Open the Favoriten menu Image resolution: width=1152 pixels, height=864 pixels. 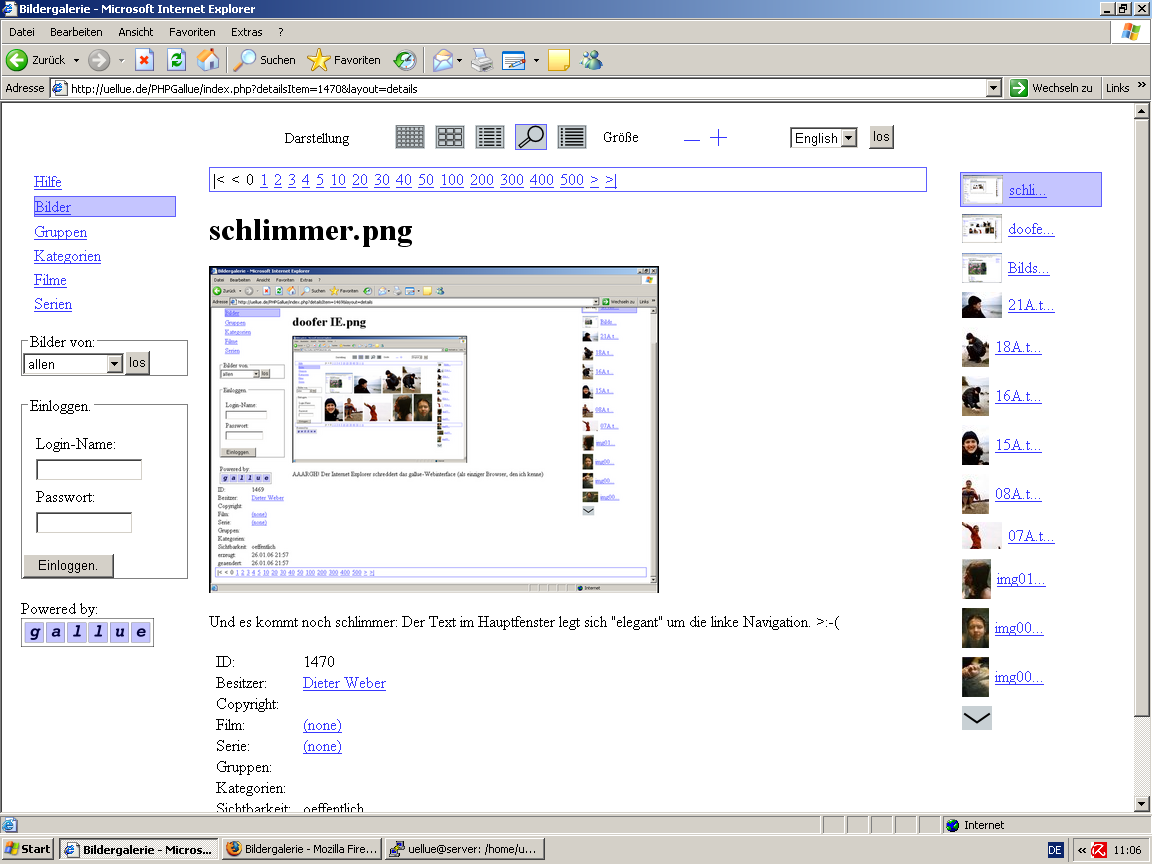coord(192,32)
